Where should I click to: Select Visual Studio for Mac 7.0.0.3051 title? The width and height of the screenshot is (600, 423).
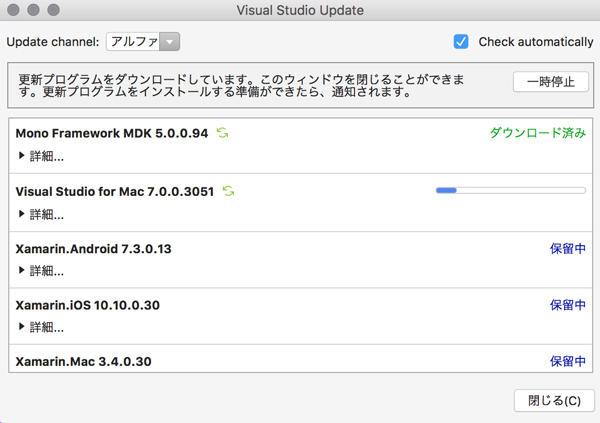point(115,191)
